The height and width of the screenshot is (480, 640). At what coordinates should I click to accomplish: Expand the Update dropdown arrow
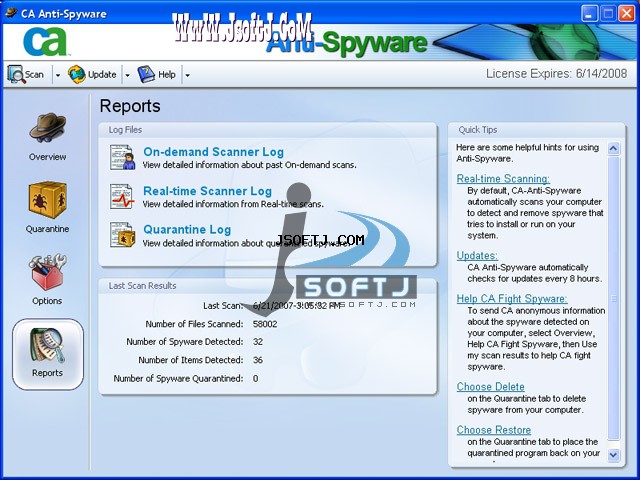(127, 75)
